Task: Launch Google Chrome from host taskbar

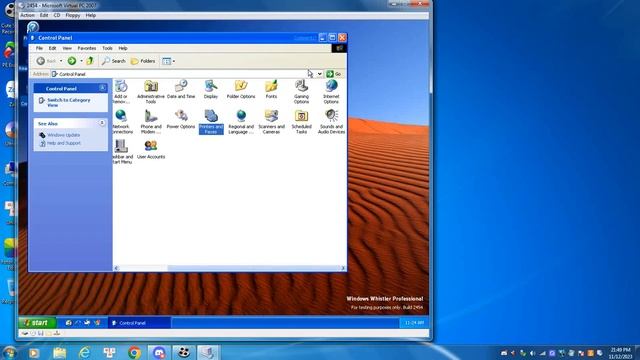Action: 134,352
